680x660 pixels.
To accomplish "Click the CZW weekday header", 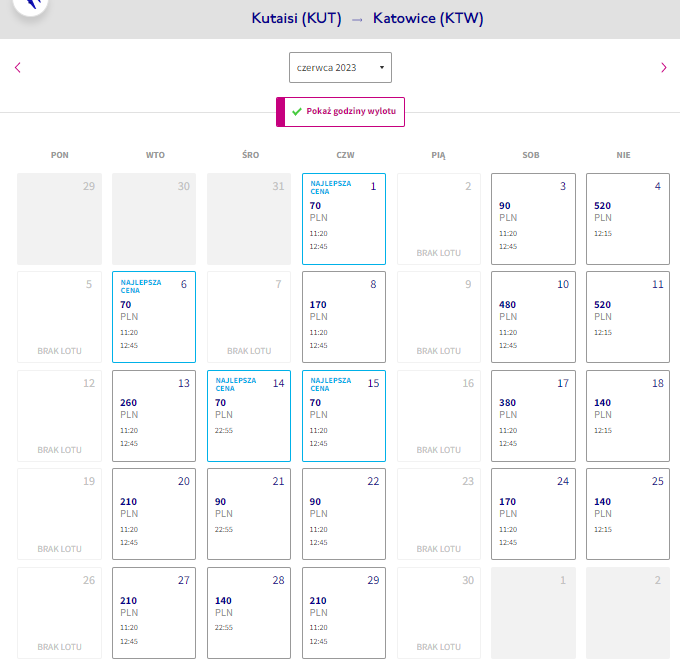I will tap(346, 155).
